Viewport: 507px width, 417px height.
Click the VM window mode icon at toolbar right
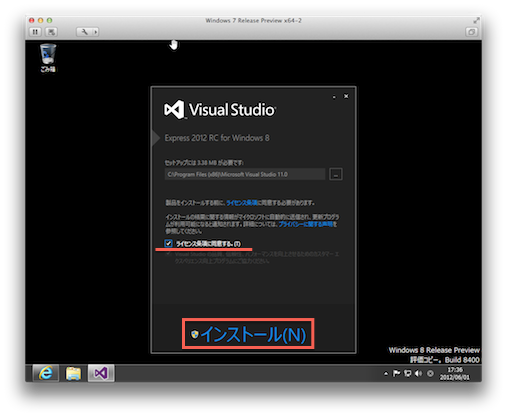click(x=471, y=32)
